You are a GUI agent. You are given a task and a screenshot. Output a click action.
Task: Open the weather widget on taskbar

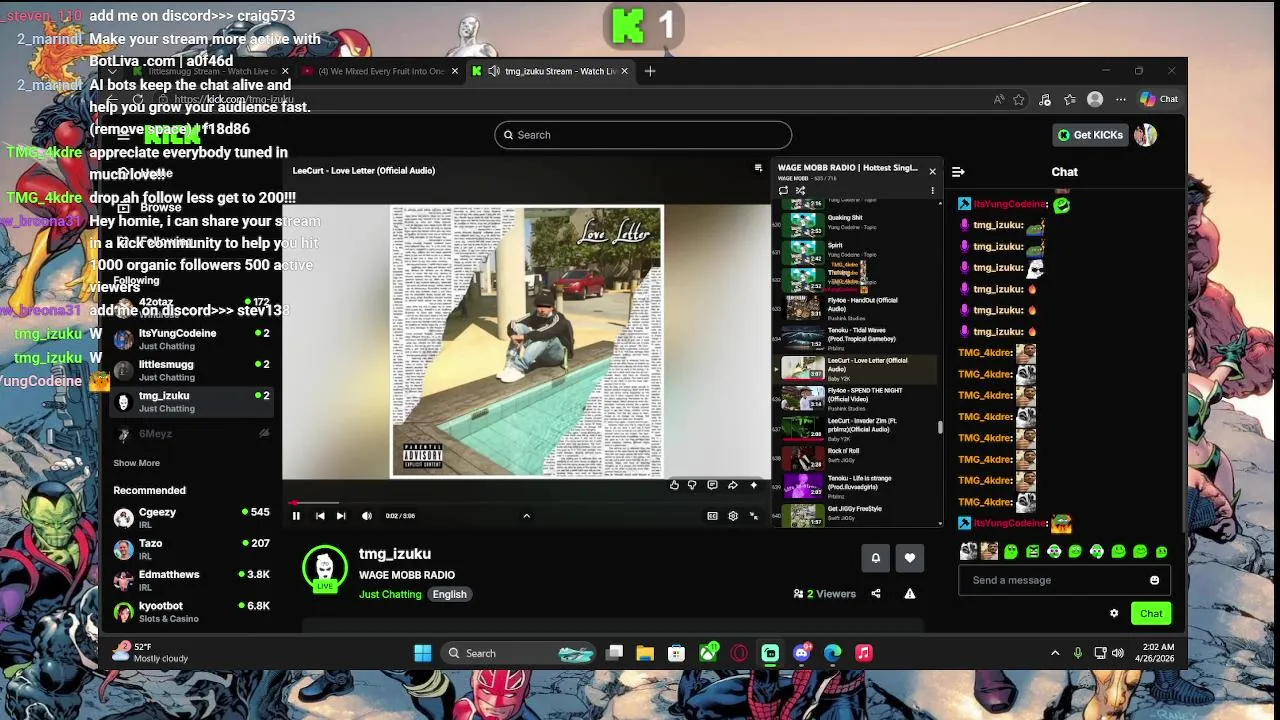[150, 652]
